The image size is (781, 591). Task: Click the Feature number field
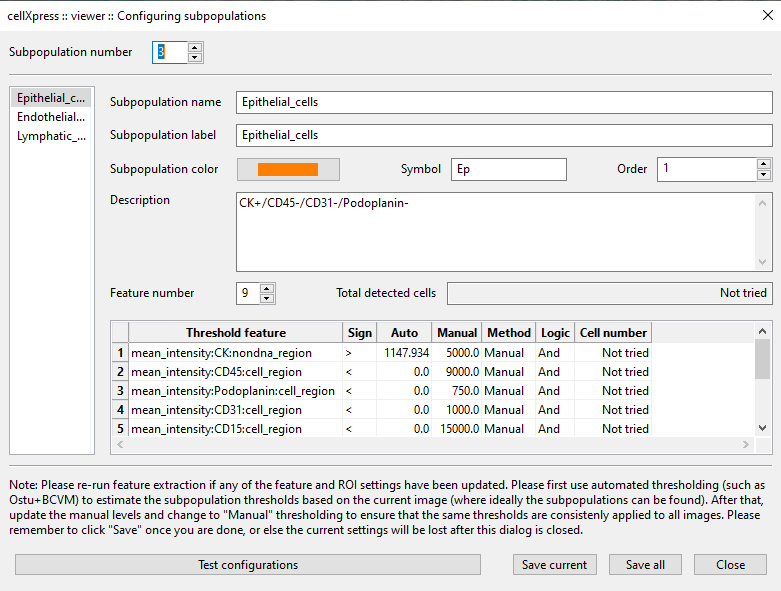248,293
